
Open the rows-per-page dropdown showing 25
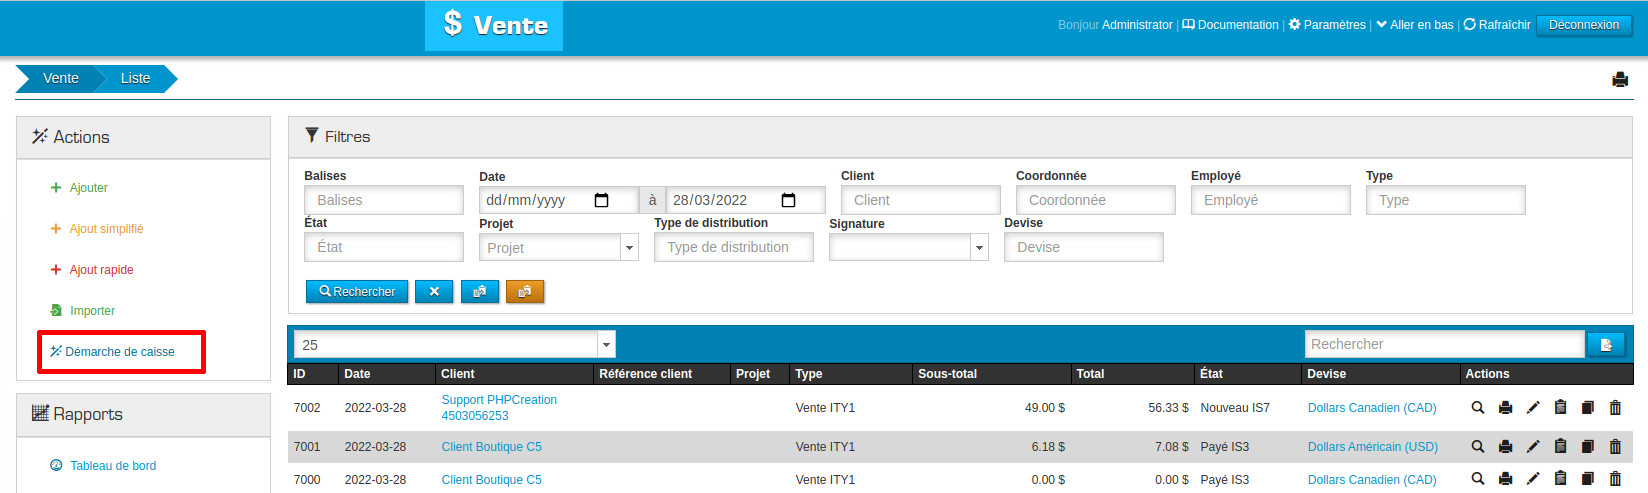606,345
